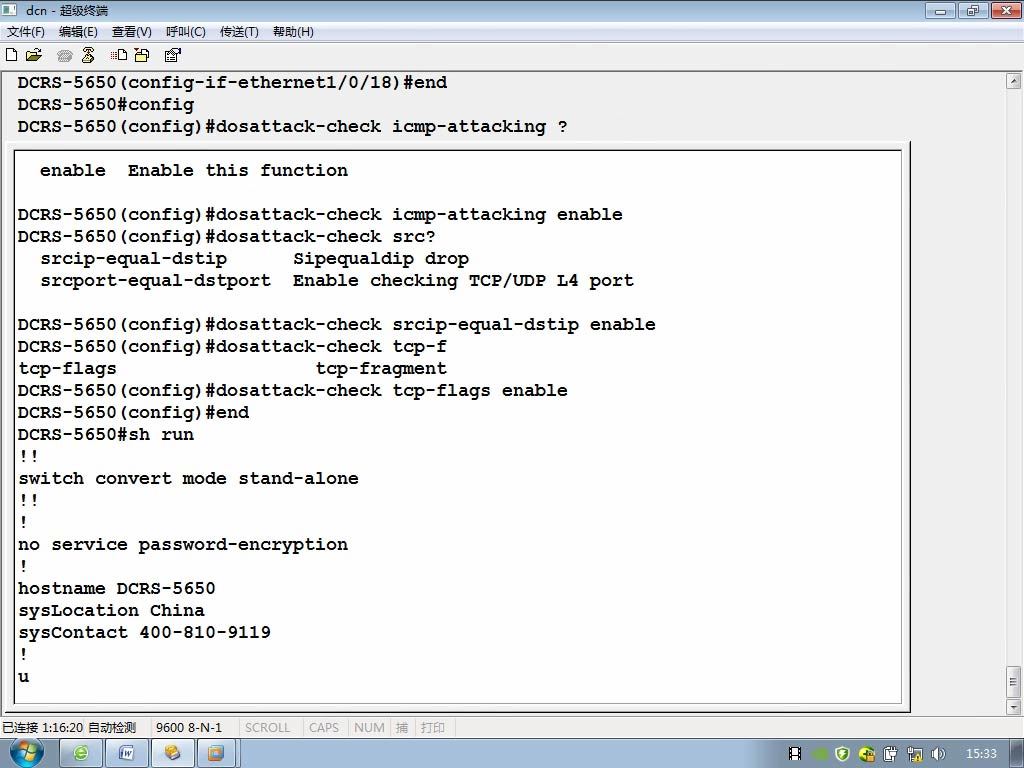Click the scrollbar down arrow

[1013, 707]
